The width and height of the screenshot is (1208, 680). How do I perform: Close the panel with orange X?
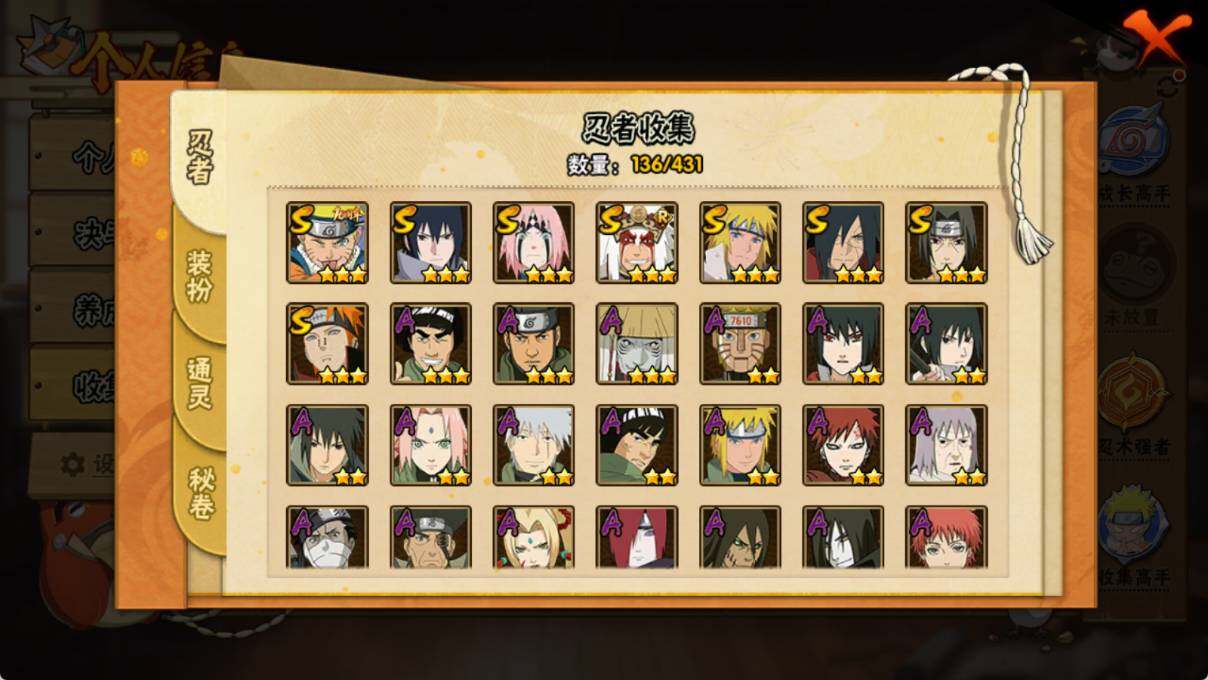point(1155,40)
